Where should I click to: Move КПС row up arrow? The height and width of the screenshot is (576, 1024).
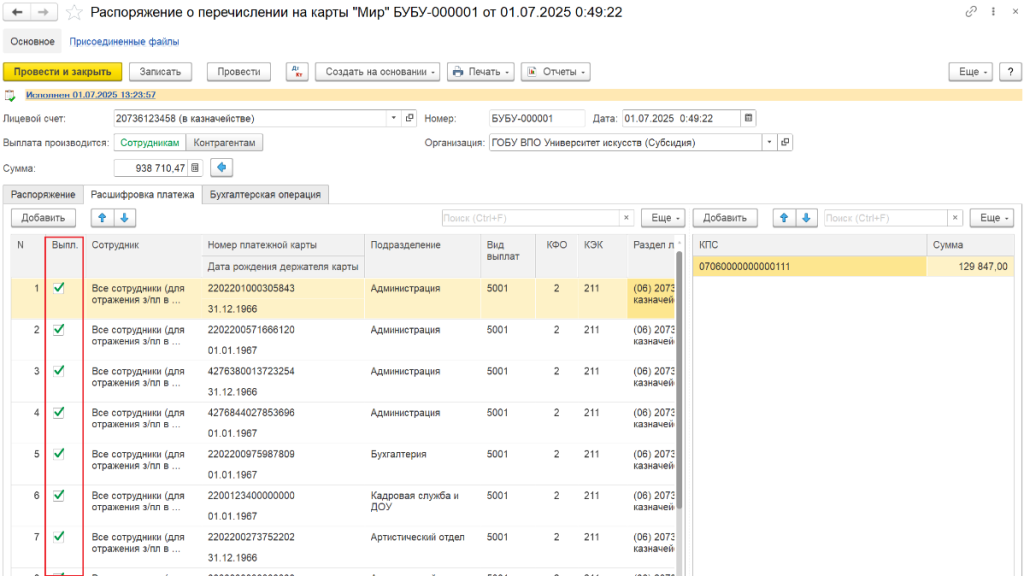coord(784,218)
